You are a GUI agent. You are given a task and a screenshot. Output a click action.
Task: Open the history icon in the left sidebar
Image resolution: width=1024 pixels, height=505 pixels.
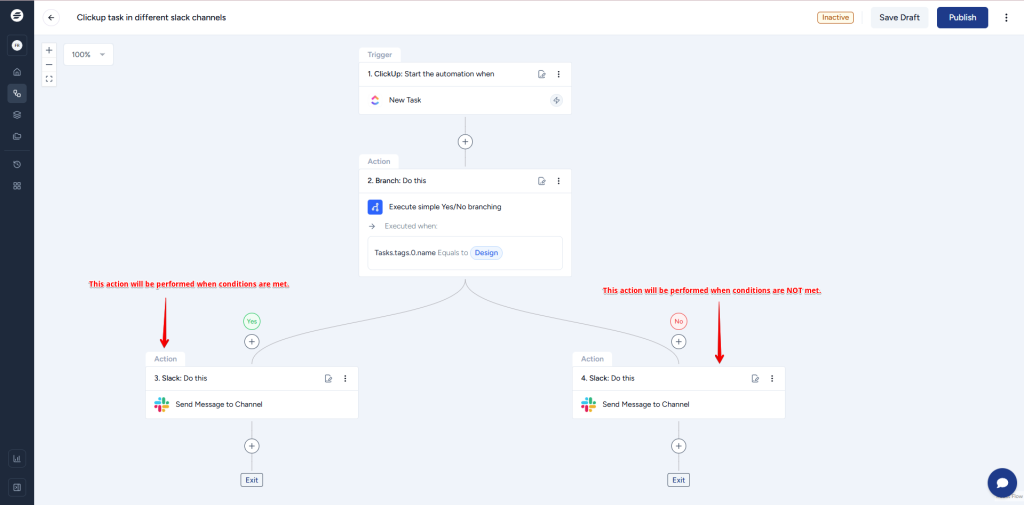click(17, 164)
